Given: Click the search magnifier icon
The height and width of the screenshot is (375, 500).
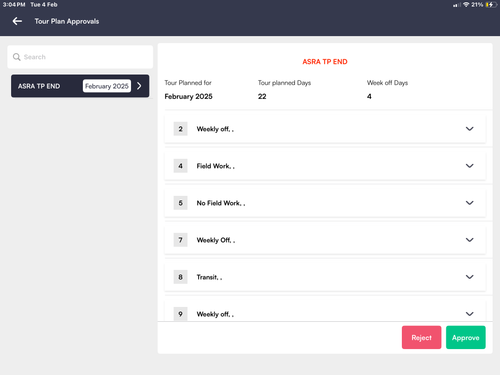Looking at the screenshot, I should (16, 57).
